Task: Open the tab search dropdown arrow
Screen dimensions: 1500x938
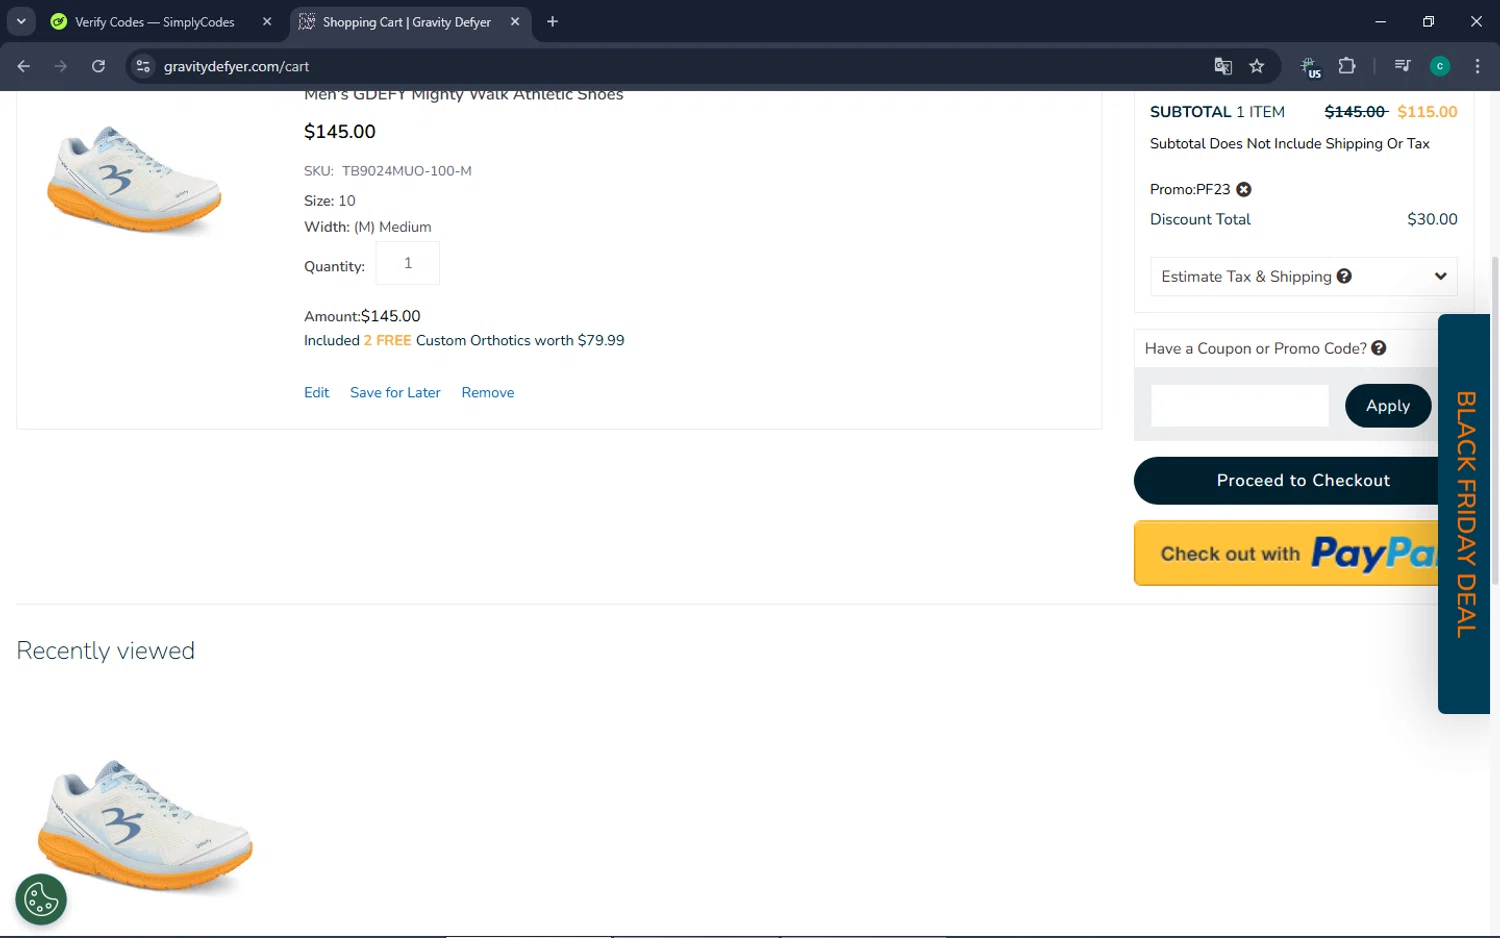Action: [x=21, y=21]
